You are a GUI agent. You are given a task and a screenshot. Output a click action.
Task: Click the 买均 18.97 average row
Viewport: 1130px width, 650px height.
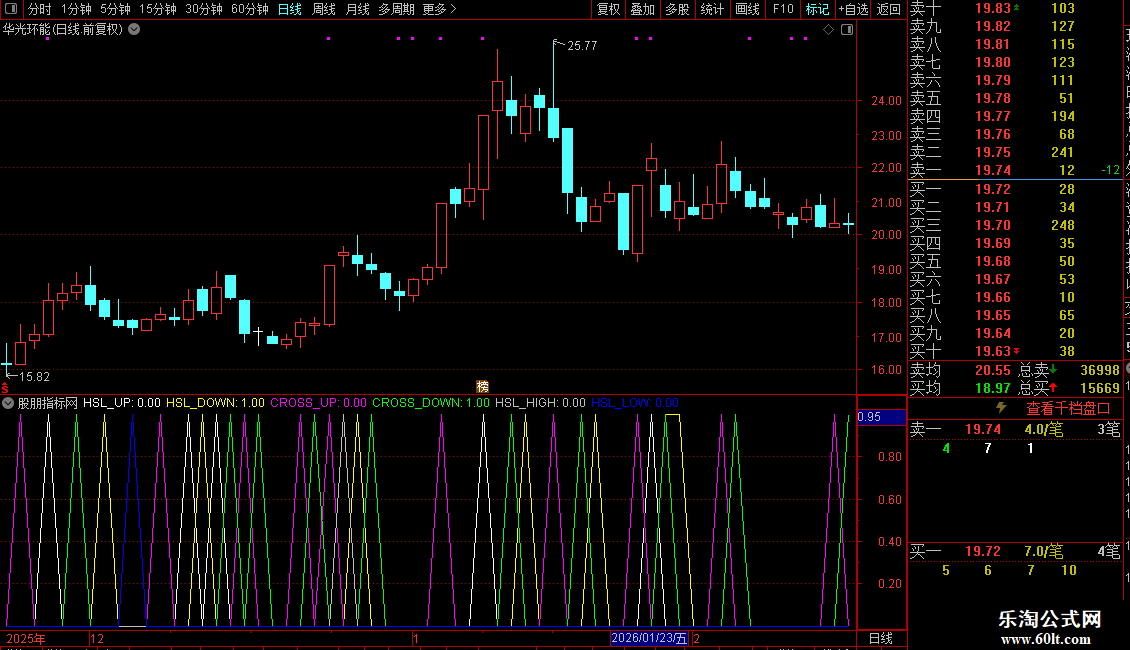coord(960,388)
